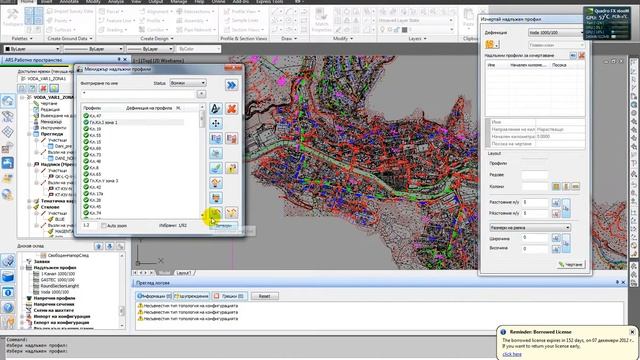Click the four-way move arrows icon in profile manager

216,123
